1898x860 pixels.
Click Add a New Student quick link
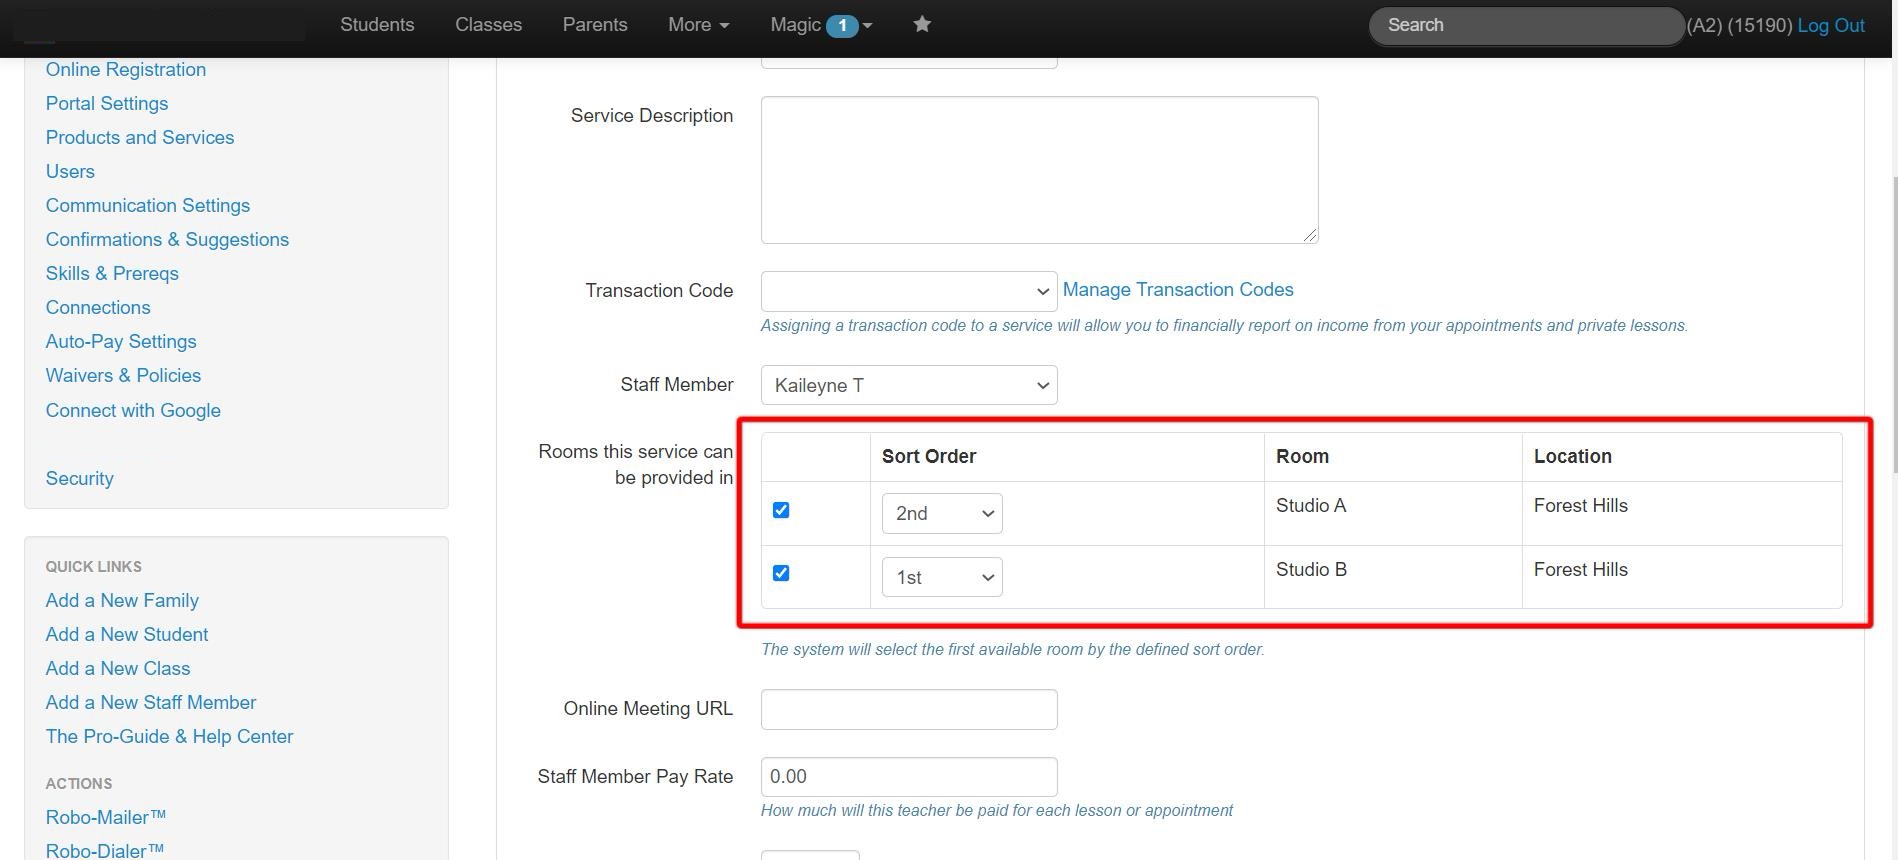click(x=127, y=634)
